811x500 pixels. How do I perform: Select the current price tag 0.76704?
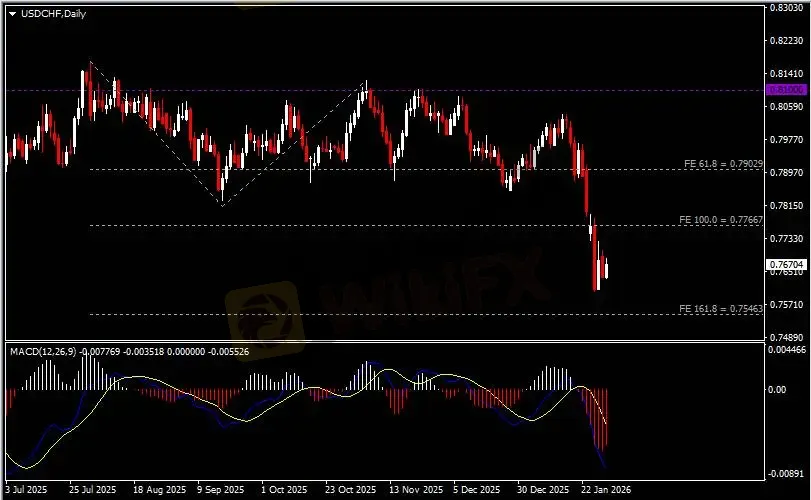(783, 265)
